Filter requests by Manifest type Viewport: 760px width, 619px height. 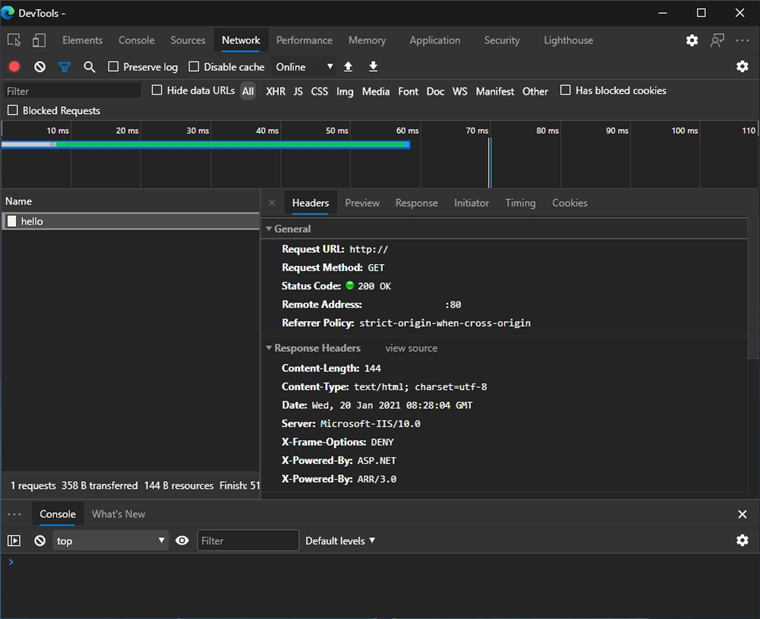pyautogui.click(x=494, y=91)
